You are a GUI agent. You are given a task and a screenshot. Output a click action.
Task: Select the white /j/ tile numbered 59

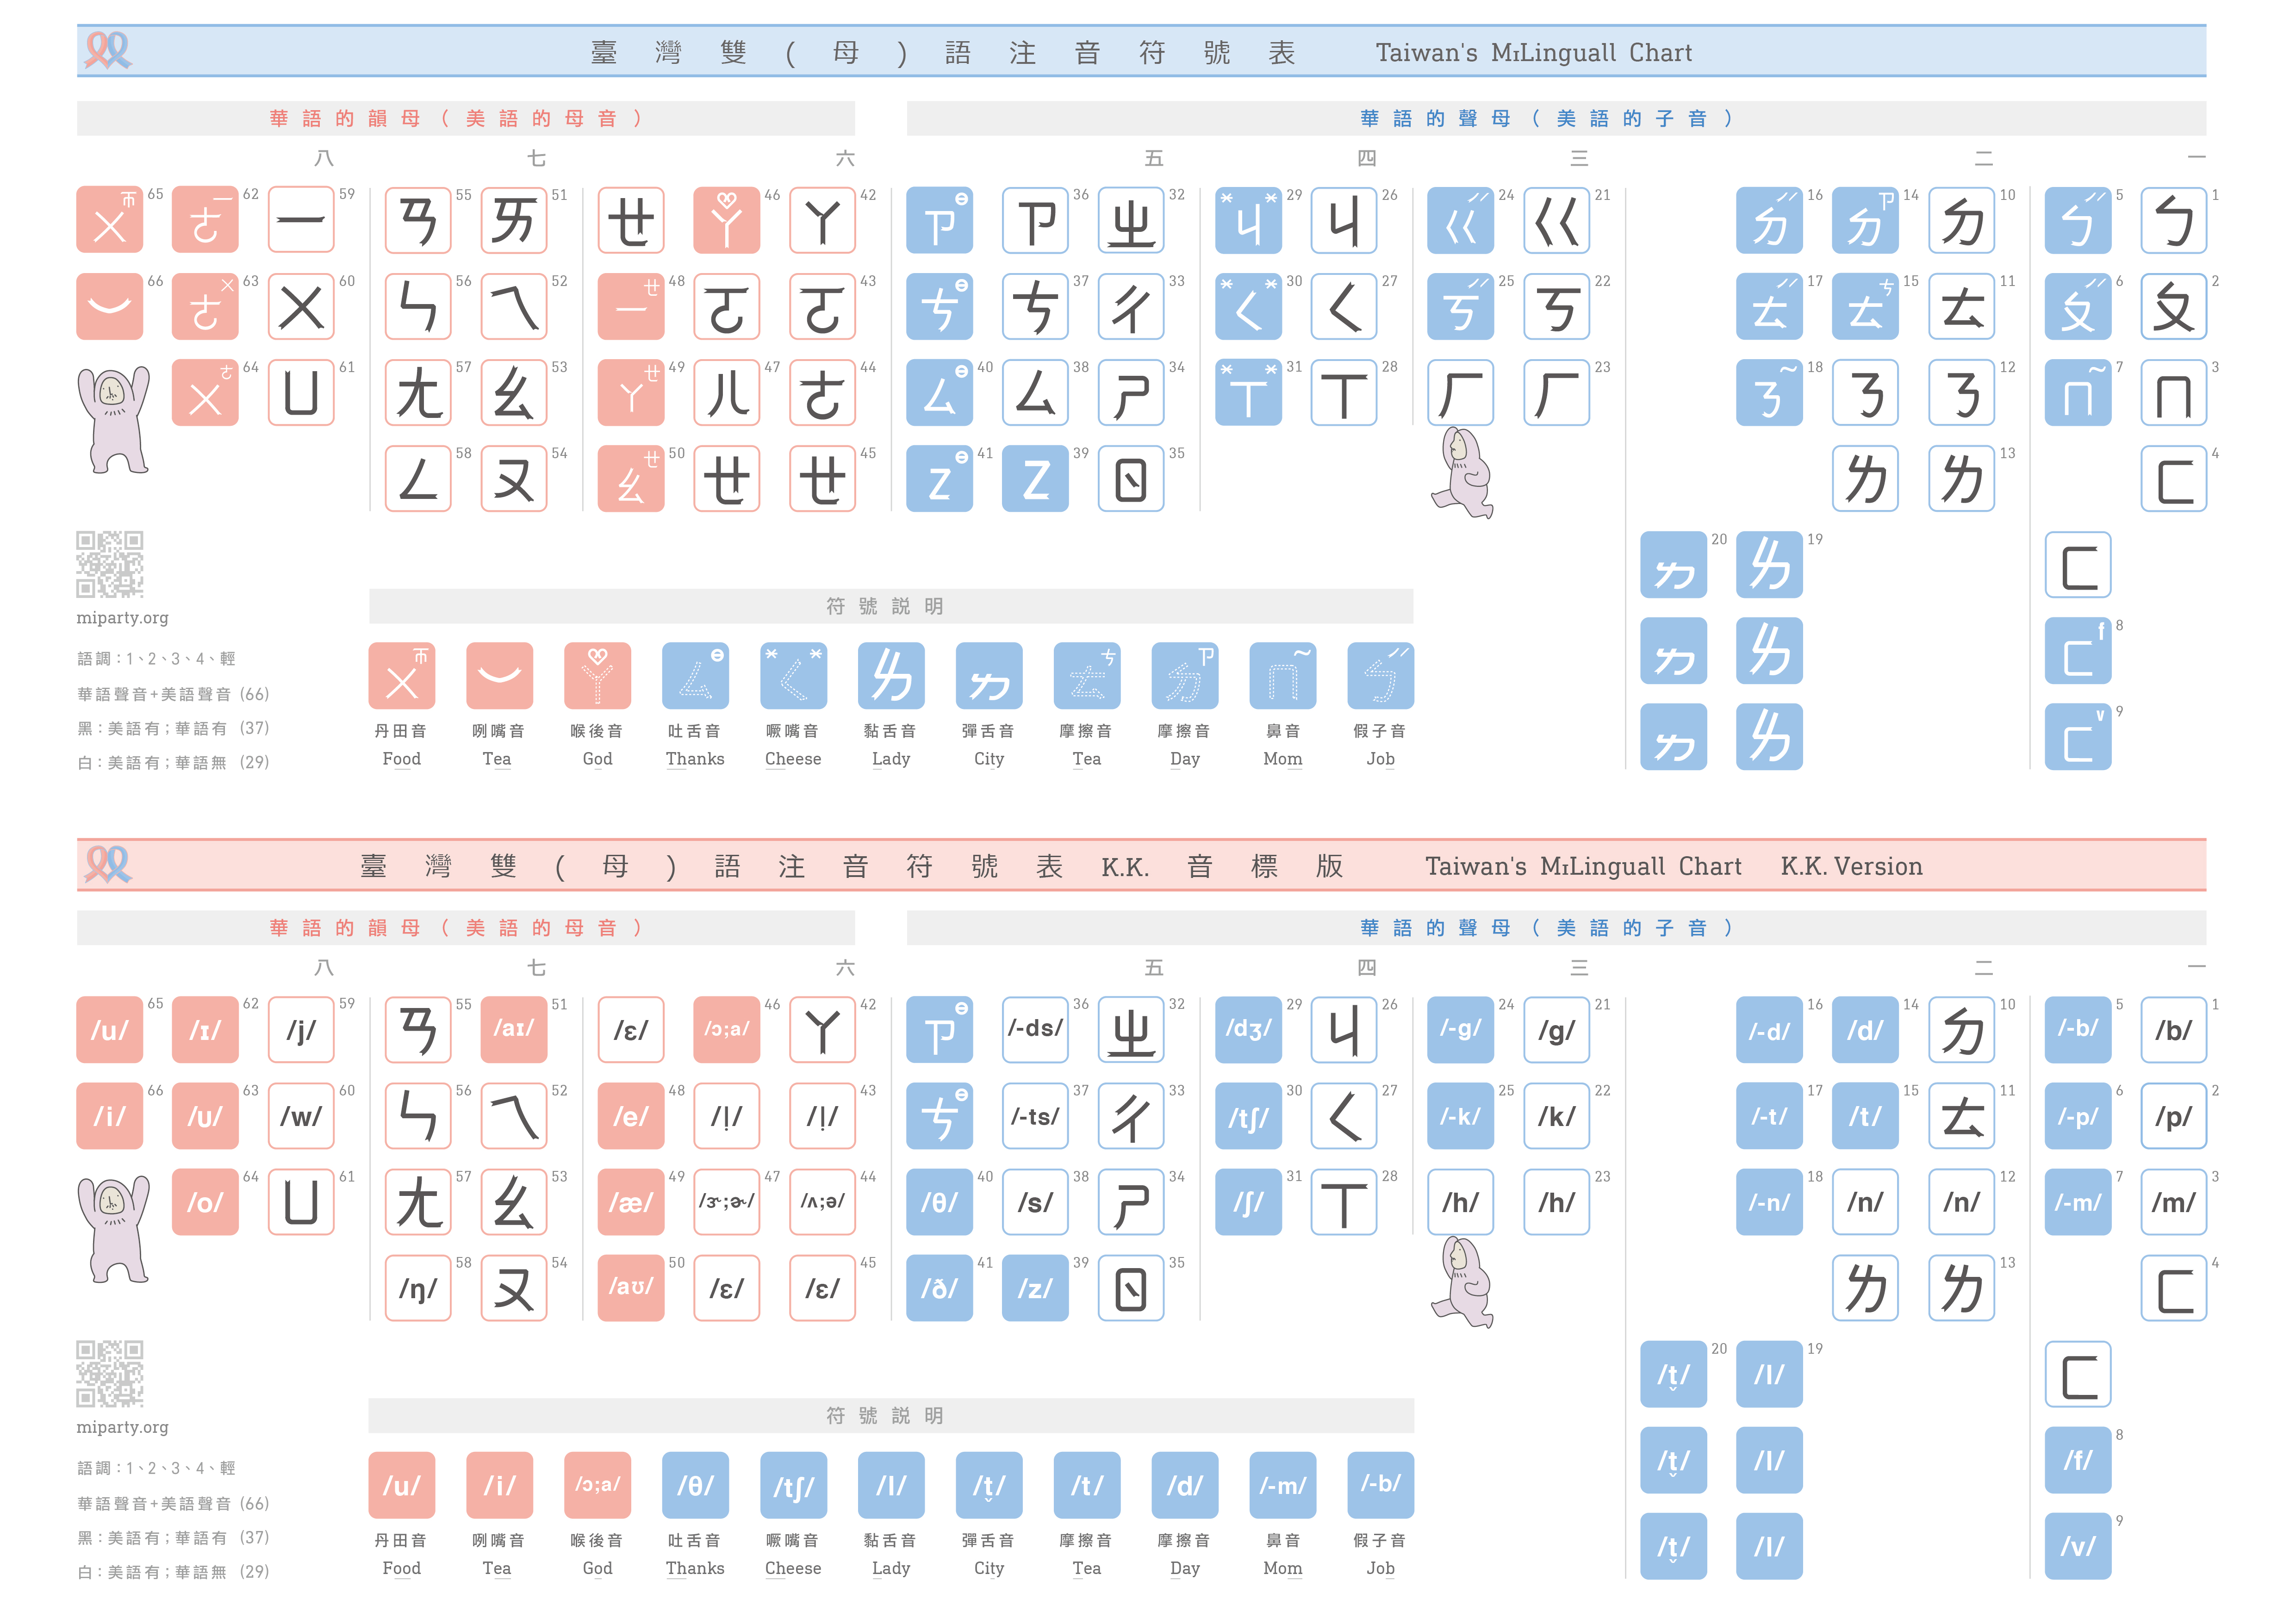pyautogui.click(x=301, y=1030)
